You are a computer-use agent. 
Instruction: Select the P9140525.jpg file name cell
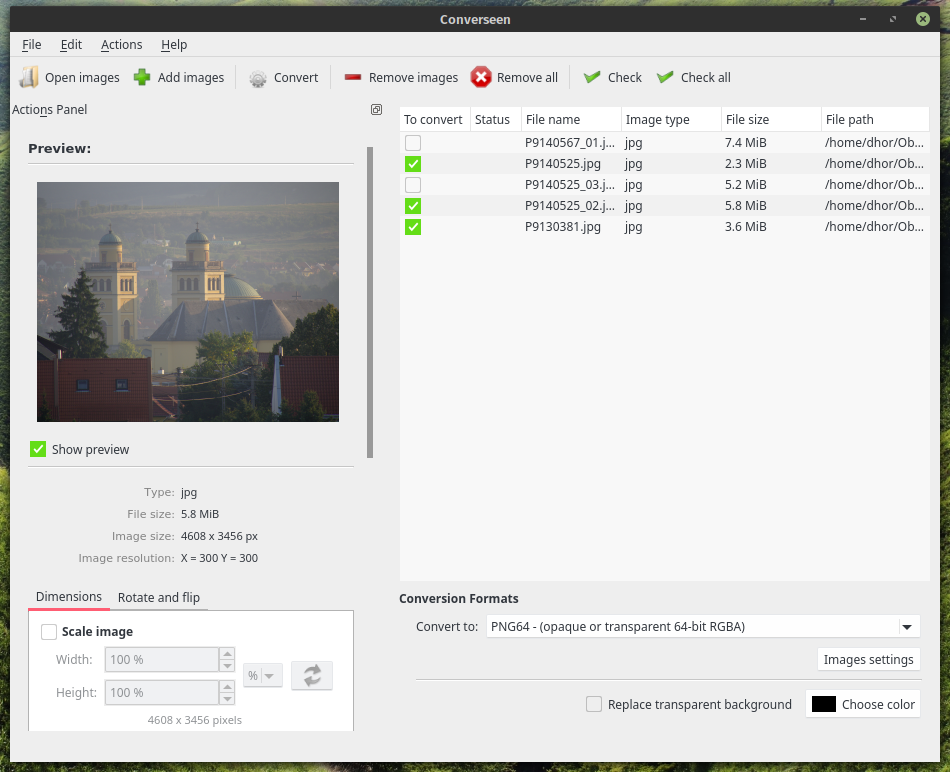pyautogui.click(x=571, y=164)
